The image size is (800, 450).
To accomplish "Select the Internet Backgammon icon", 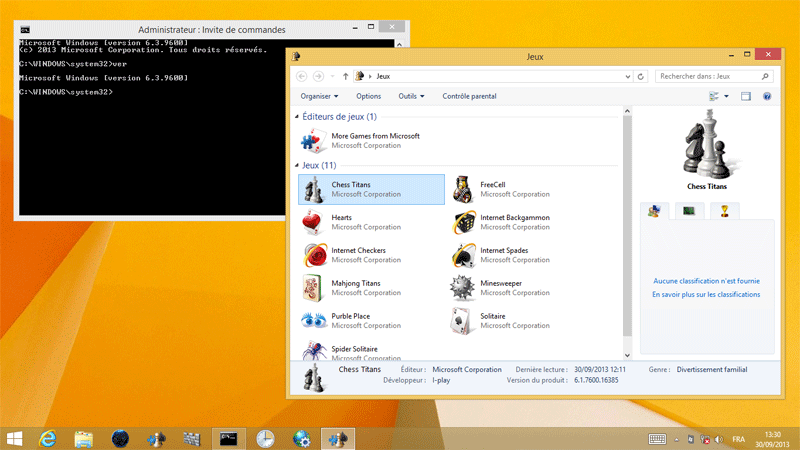I will (x=464, y=222).
